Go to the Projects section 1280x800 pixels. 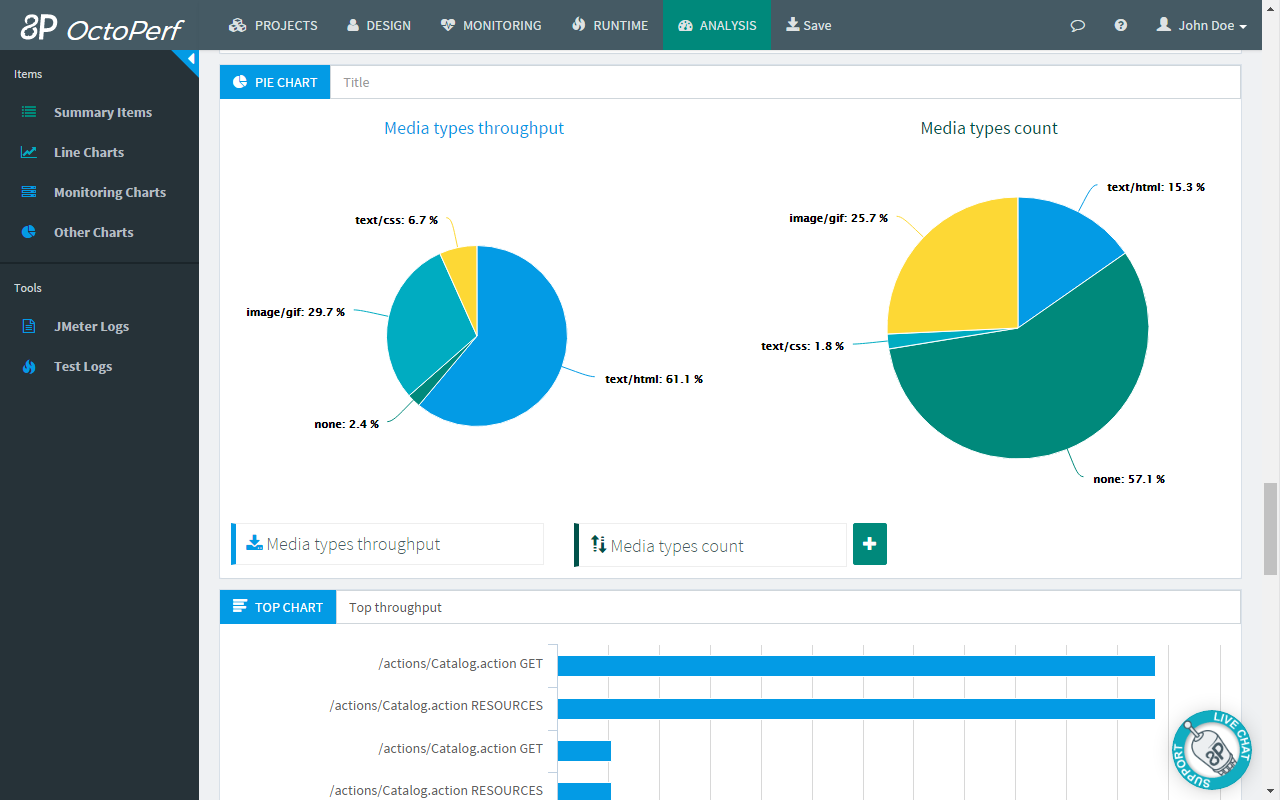click(273, 26)
